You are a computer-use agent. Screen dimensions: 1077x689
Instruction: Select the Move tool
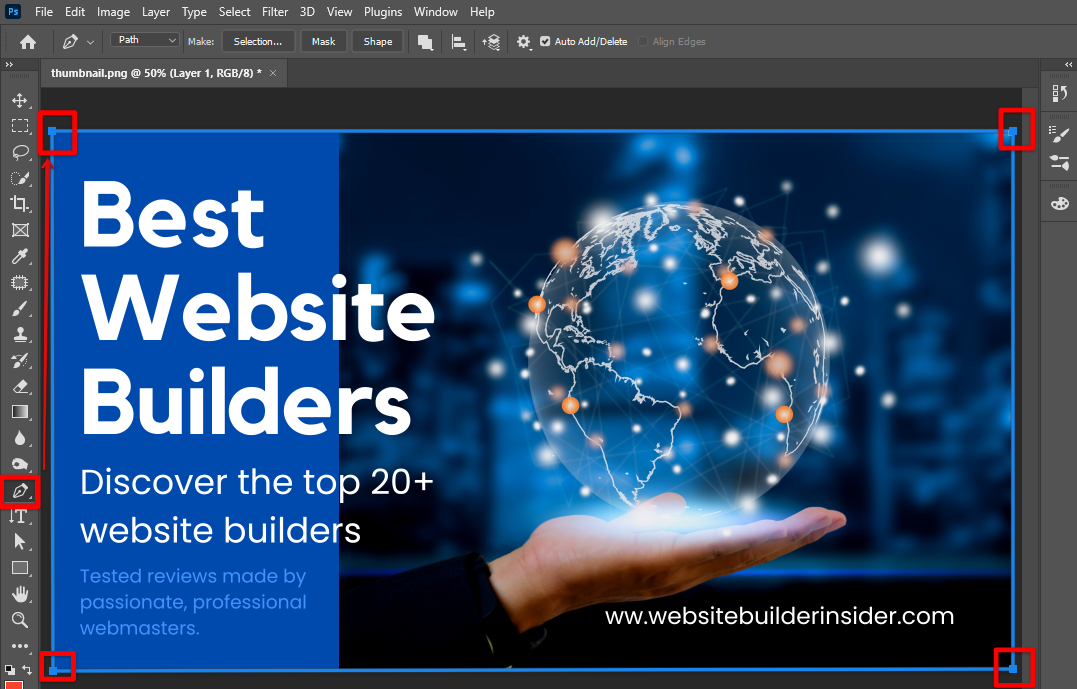[20, 100]
